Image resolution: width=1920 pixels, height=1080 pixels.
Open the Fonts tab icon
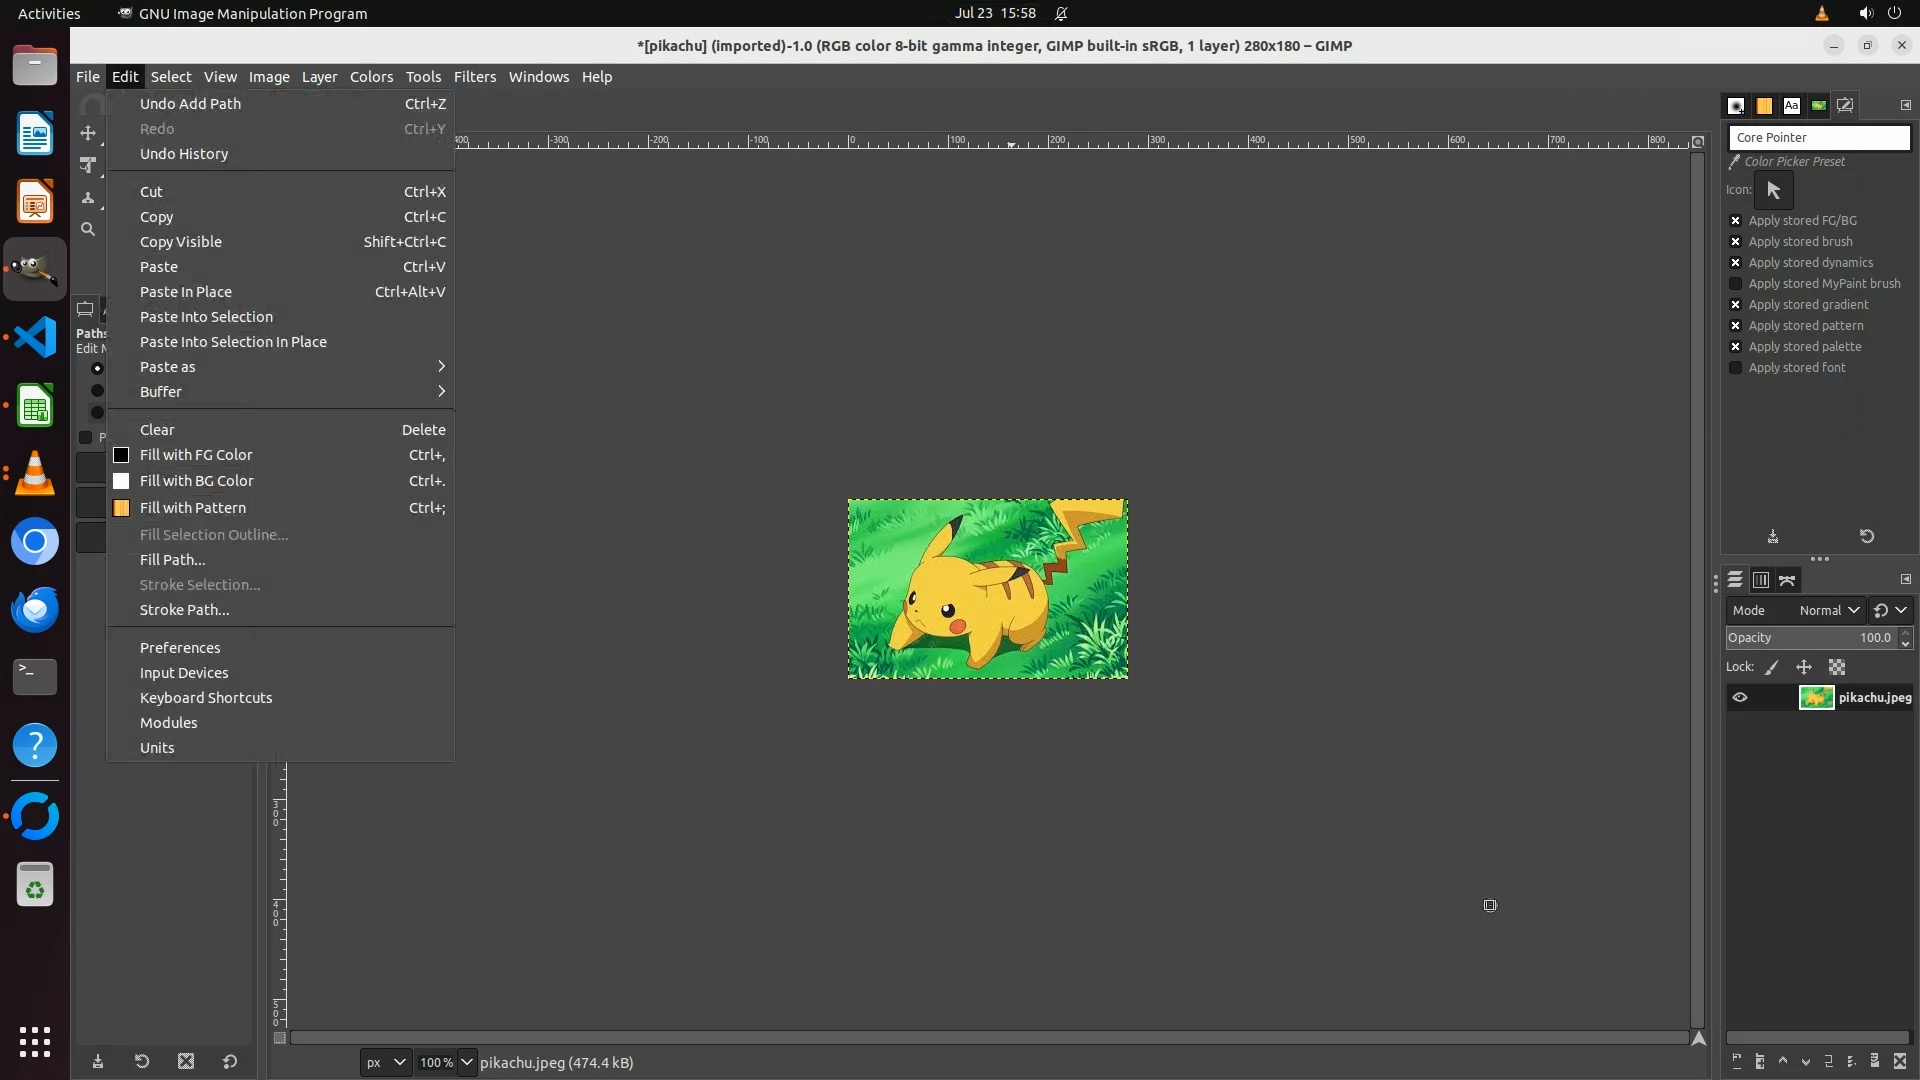(x=1791, y=105)
